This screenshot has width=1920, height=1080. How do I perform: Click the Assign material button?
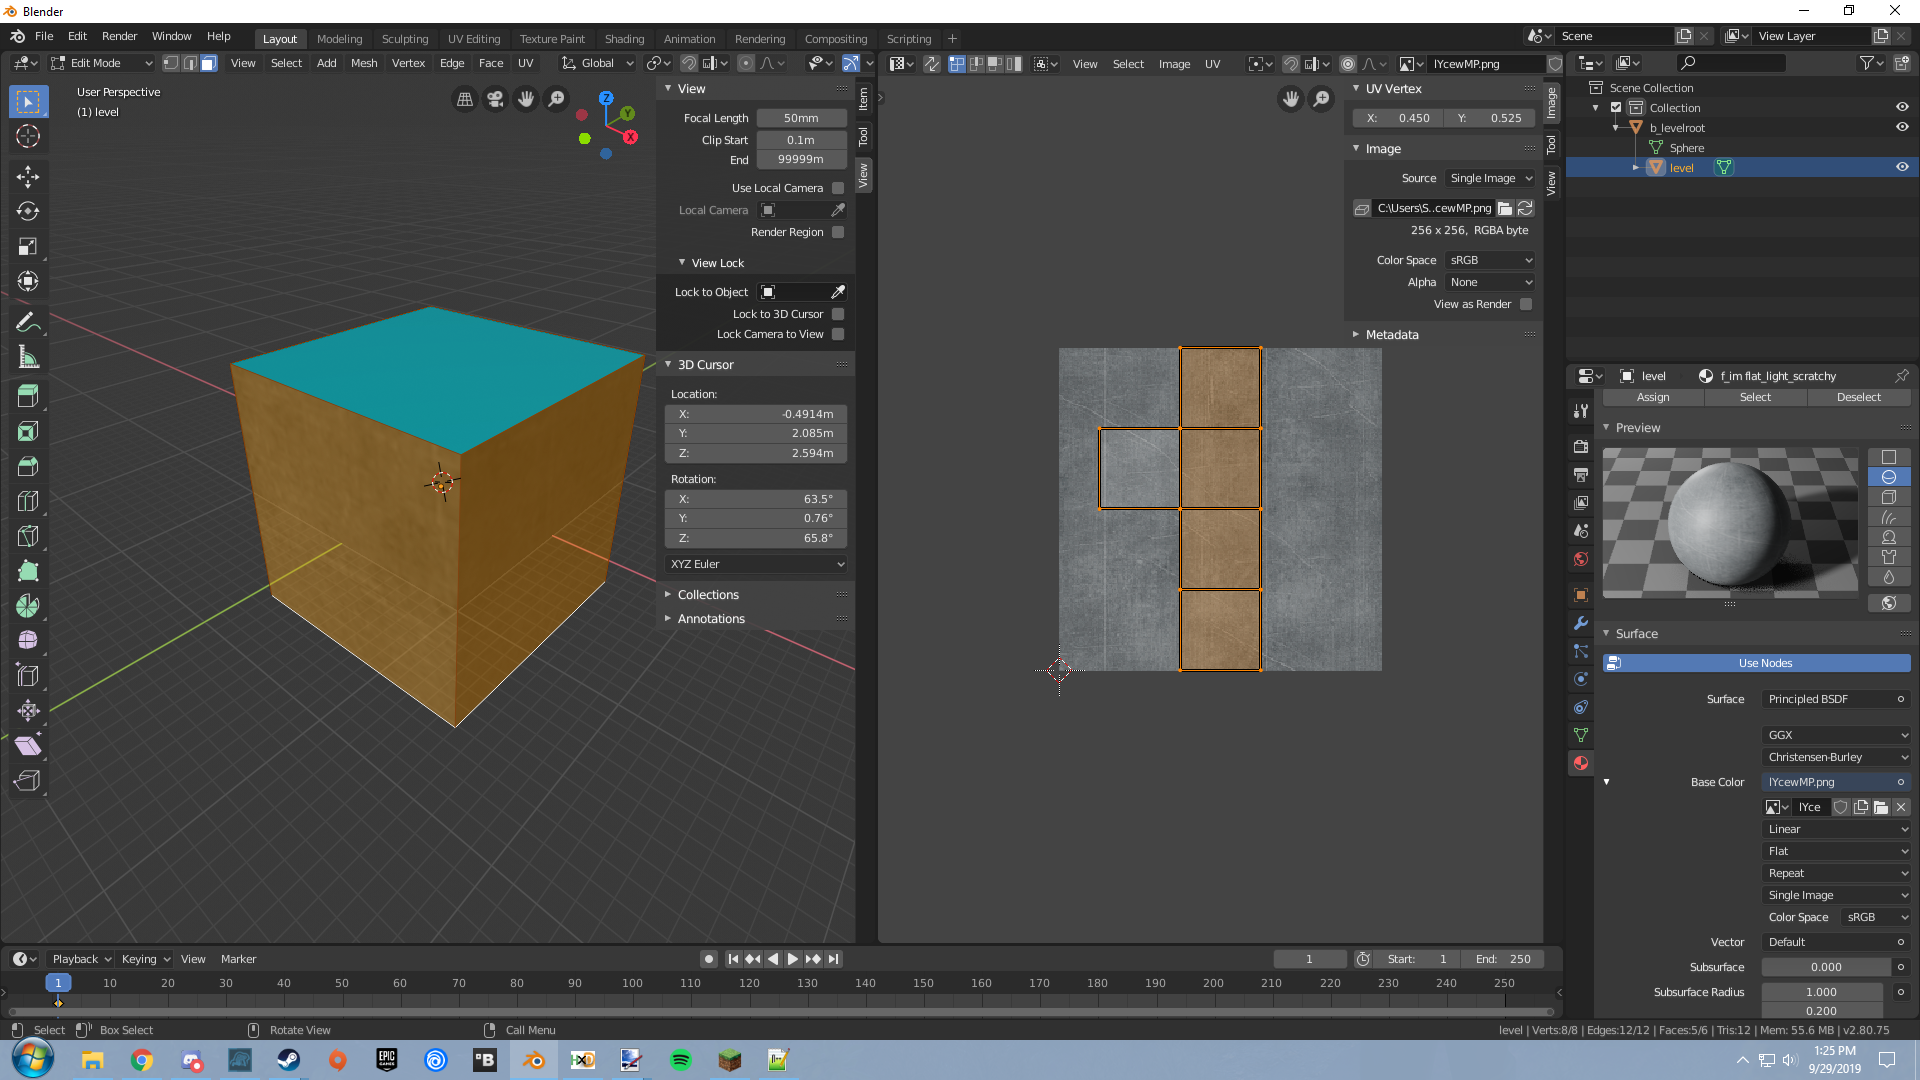1653,397
